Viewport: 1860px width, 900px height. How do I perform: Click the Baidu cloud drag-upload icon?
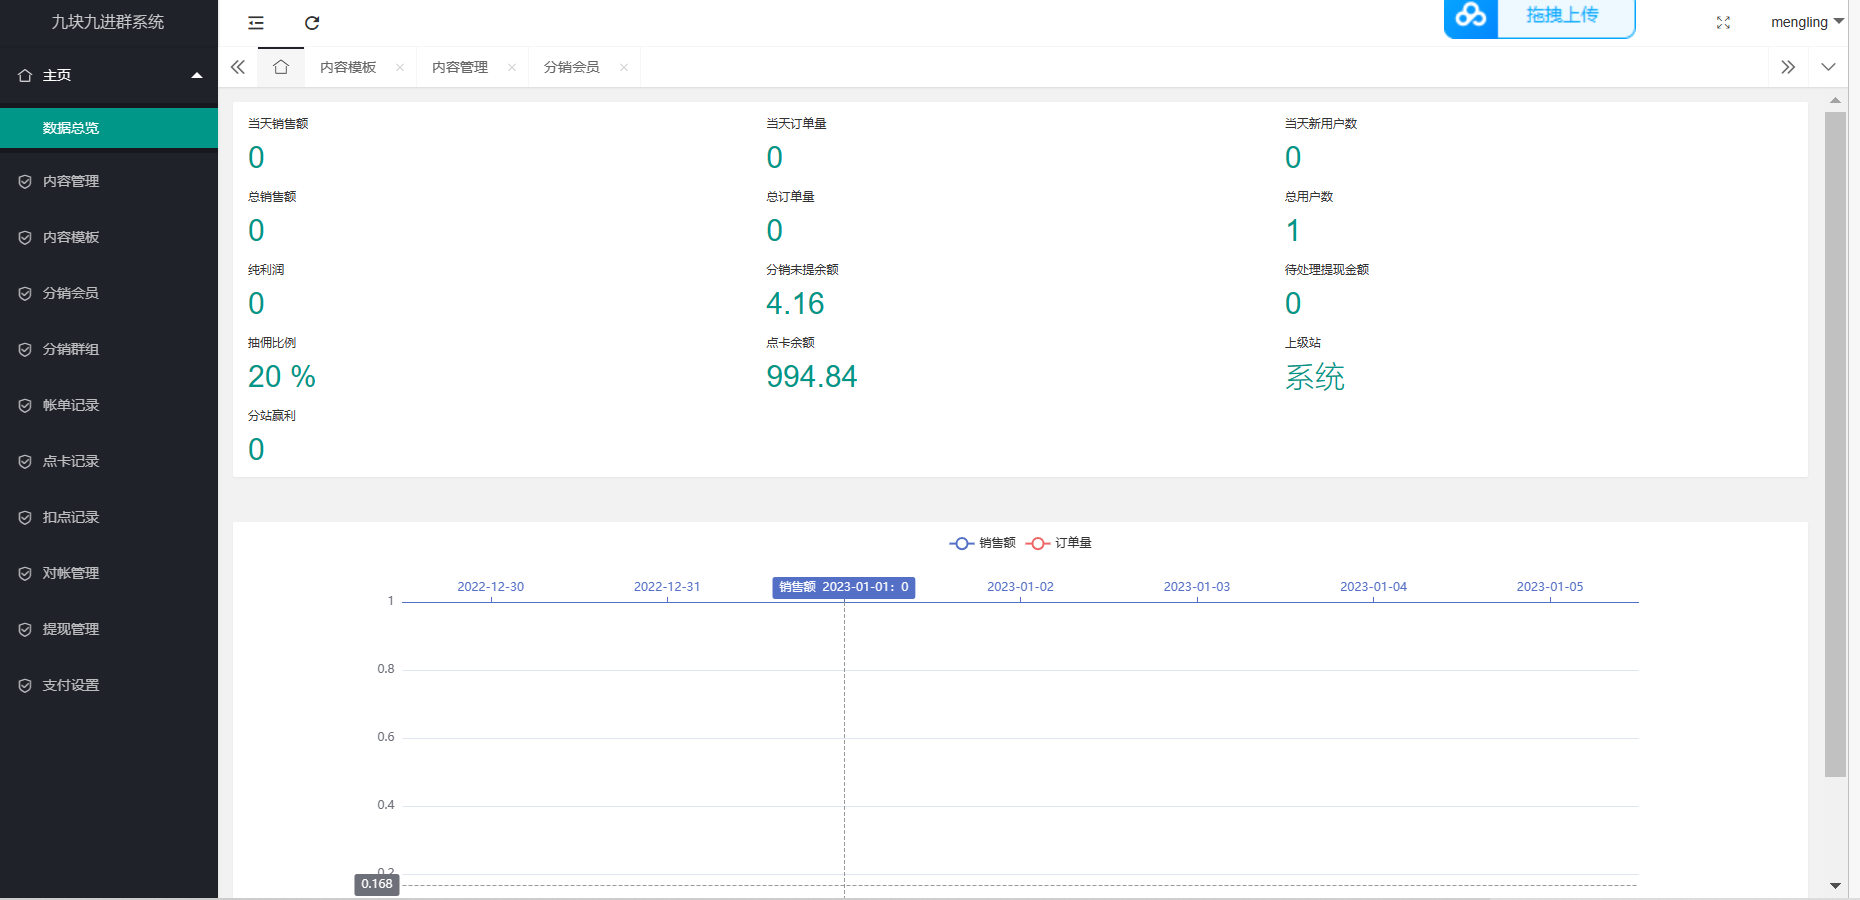click(1471, 16)
